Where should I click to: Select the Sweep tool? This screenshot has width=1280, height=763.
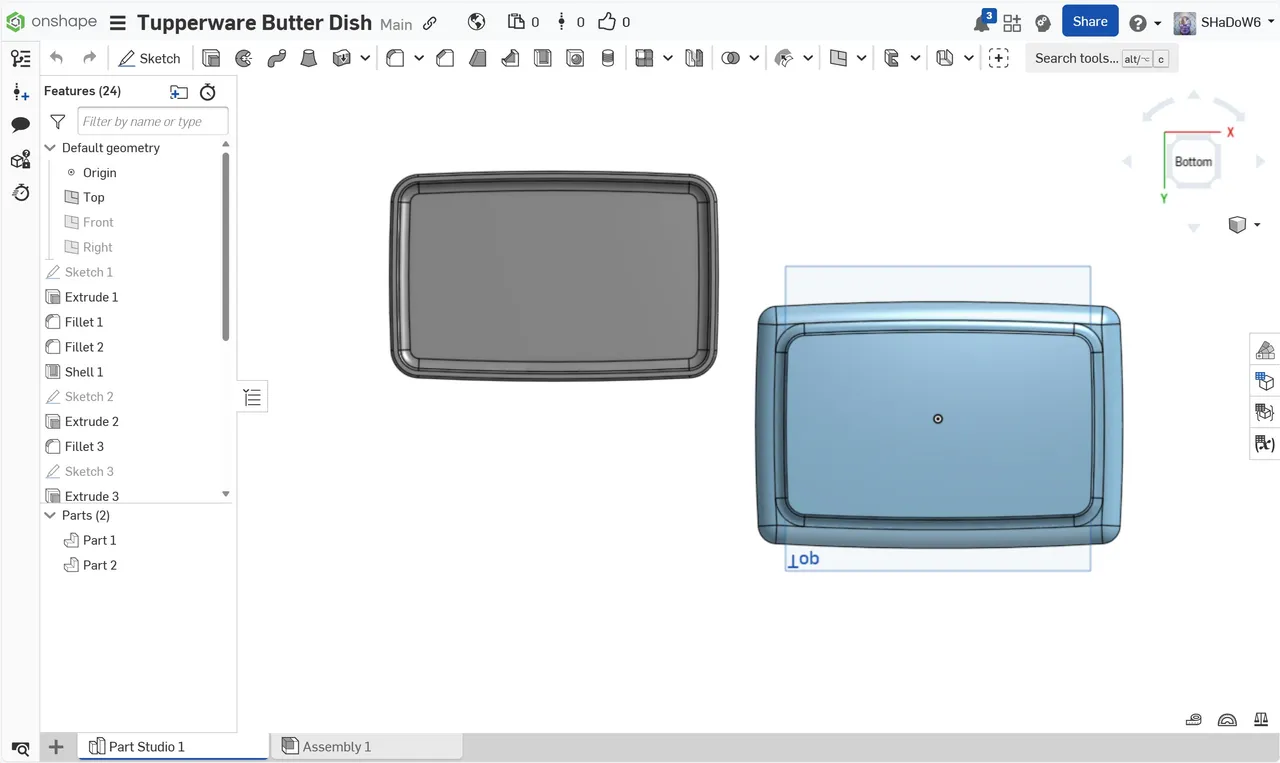(x=276, y=58)
